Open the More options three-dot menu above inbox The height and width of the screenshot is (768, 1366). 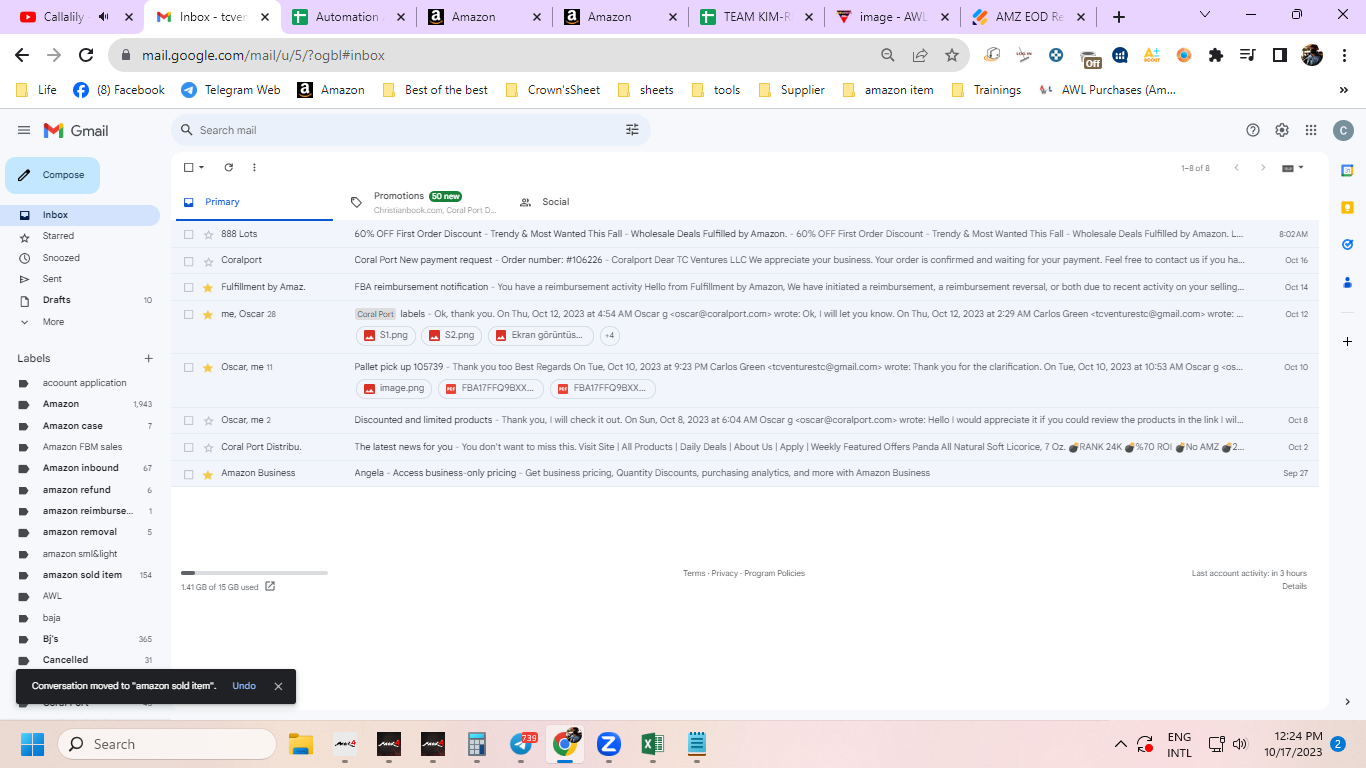[x=254, y=167]
